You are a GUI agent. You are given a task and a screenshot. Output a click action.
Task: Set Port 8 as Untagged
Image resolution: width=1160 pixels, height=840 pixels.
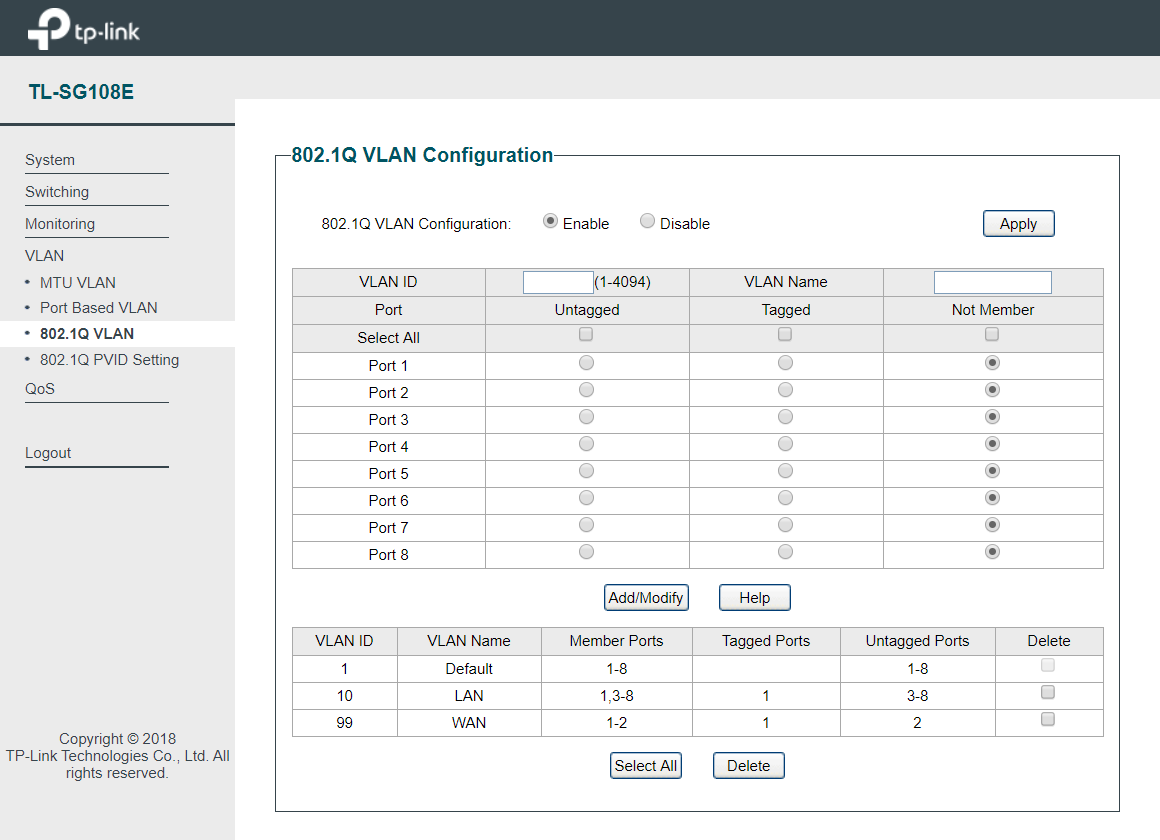tap(586, 552)
